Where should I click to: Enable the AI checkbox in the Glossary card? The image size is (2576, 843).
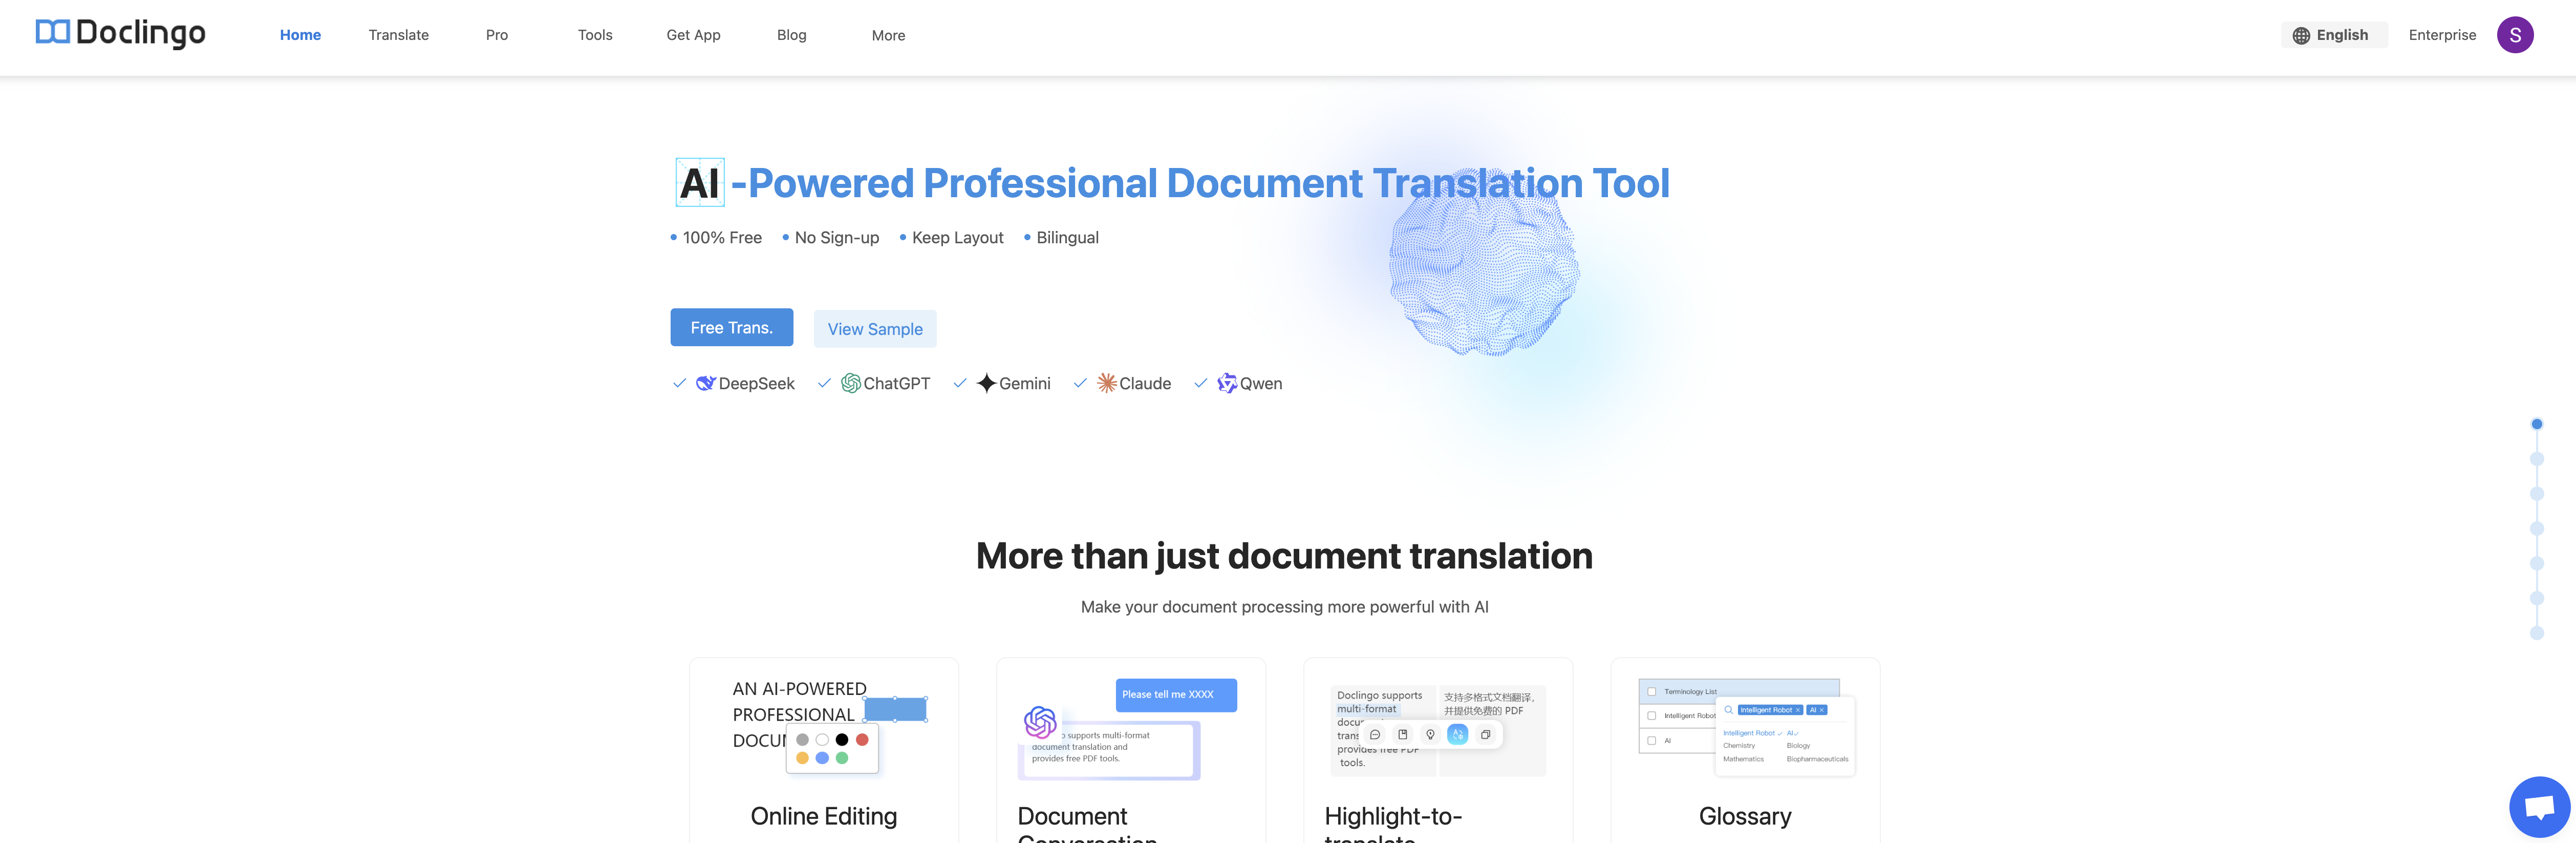(1652, 740)
